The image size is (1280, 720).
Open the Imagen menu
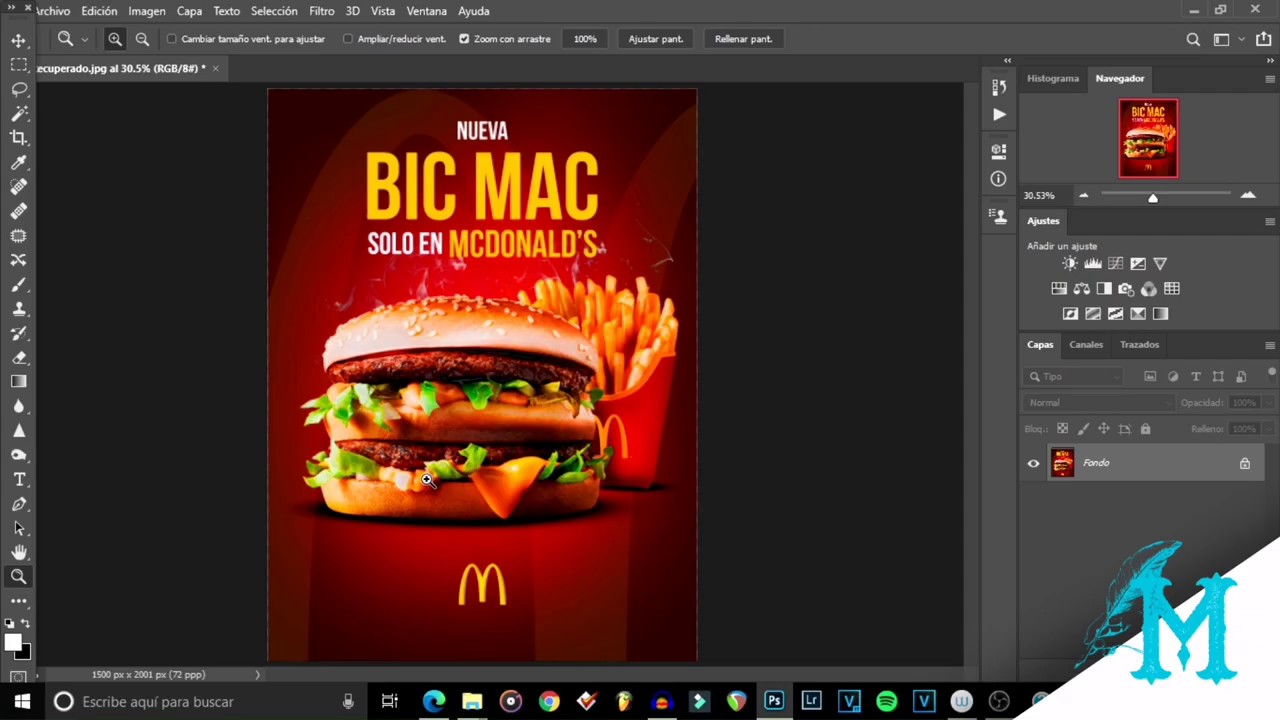(x=147, y=11)
